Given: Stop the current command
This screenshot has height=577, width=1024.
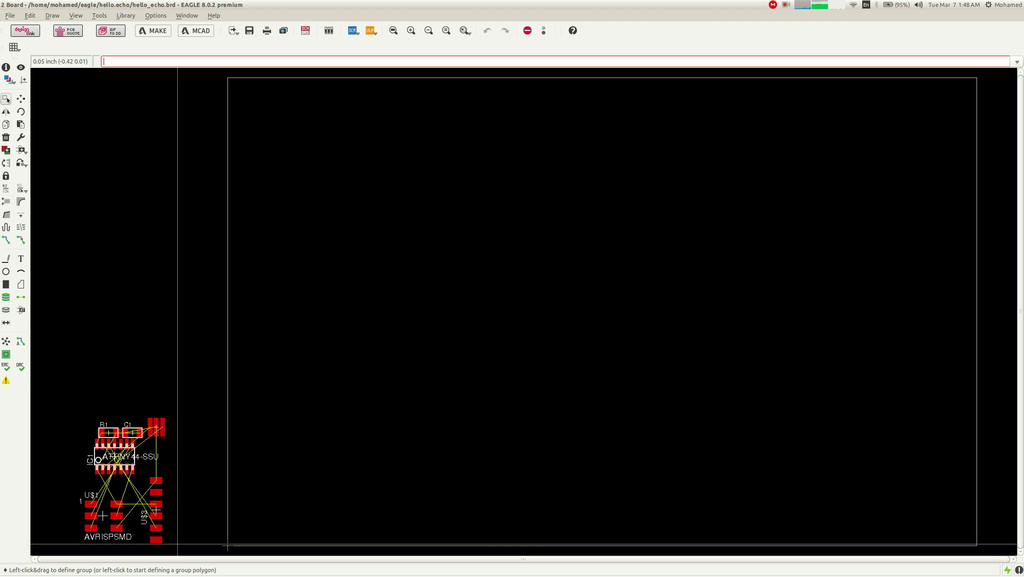Looking at the screenshot, I should tap(527, 31).
